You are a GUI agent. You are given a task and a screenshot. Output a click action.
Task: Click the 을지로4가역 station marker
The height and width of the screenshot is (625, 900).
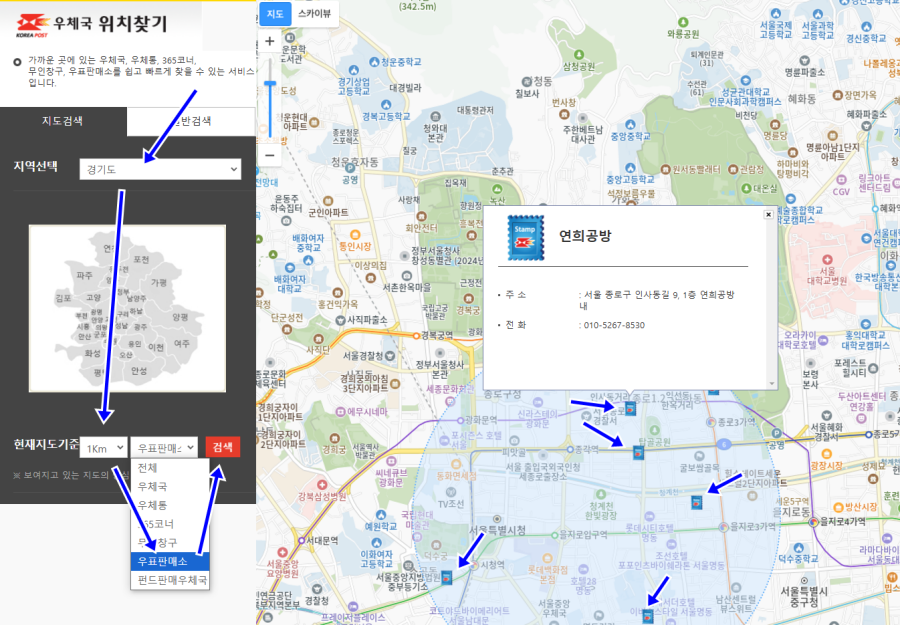[813, 522]
